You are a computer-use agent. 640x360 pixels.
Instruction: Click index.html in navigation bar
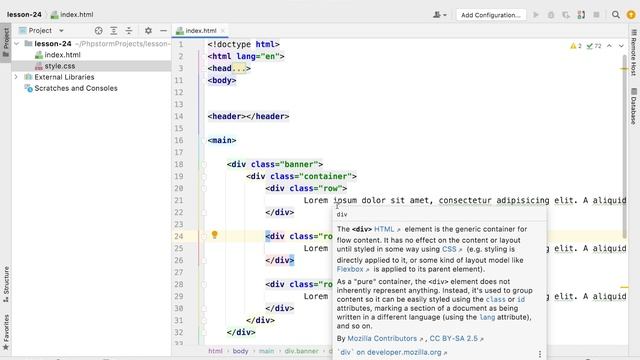tap(72, 14)
